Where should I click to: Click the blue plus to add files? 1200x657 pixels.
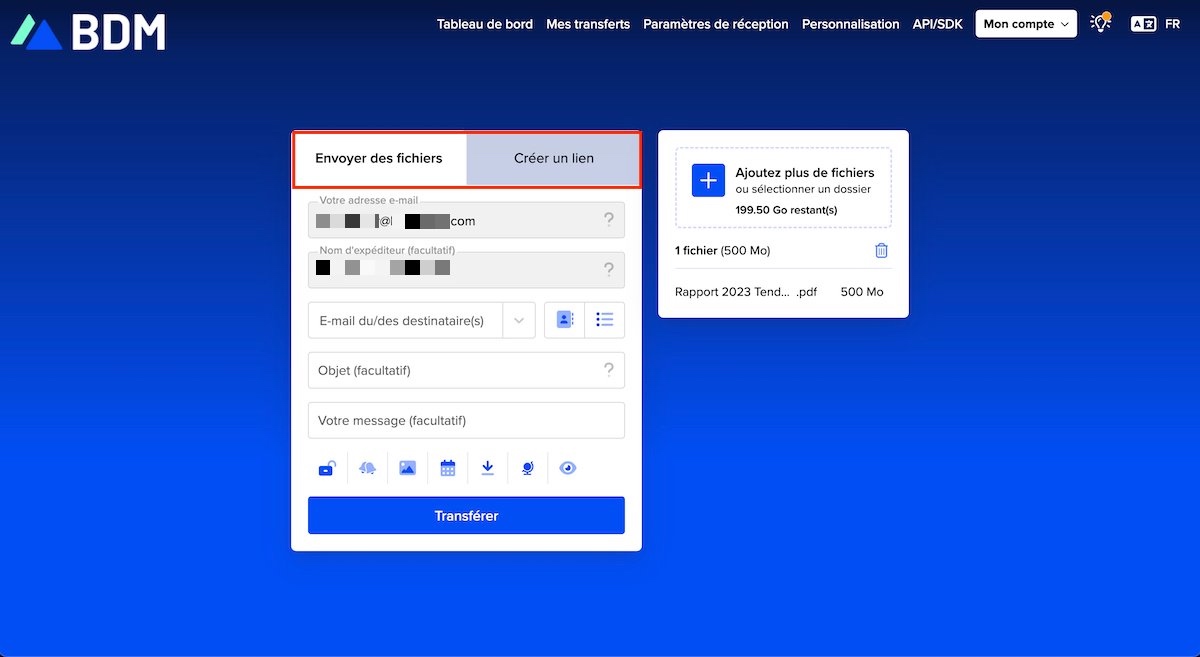tap(708, 181)
